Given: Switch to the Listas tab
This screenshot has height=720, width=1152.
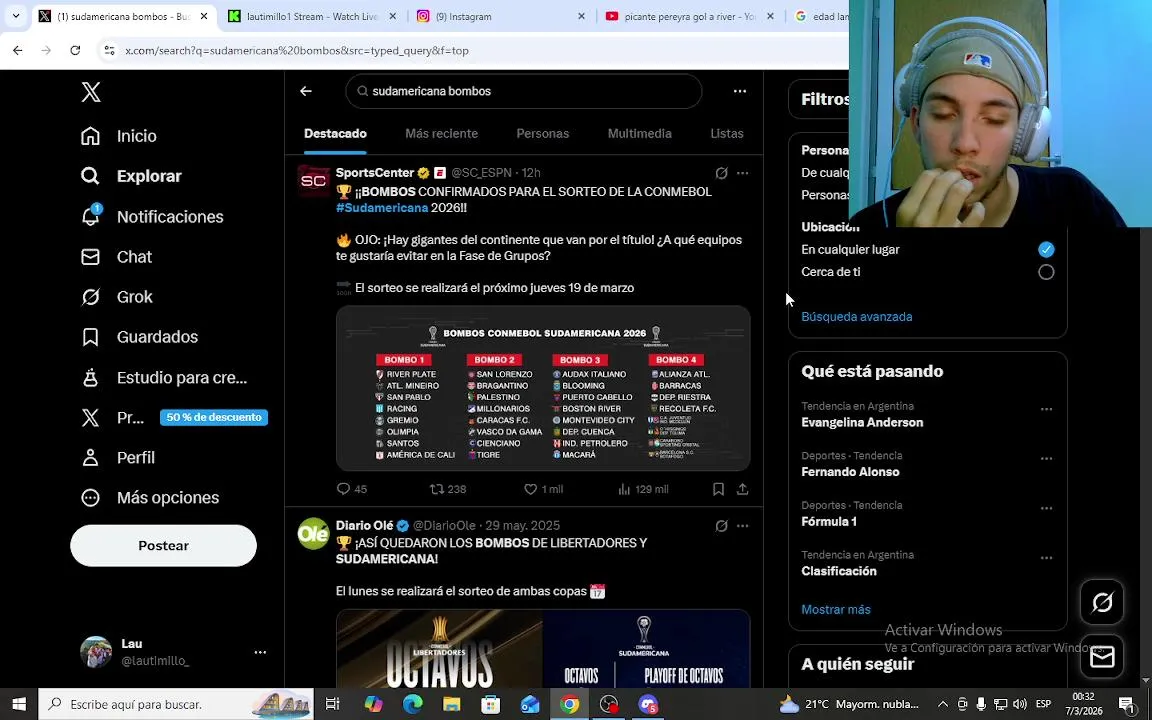Looking at the screenshot, I should 727,134.
